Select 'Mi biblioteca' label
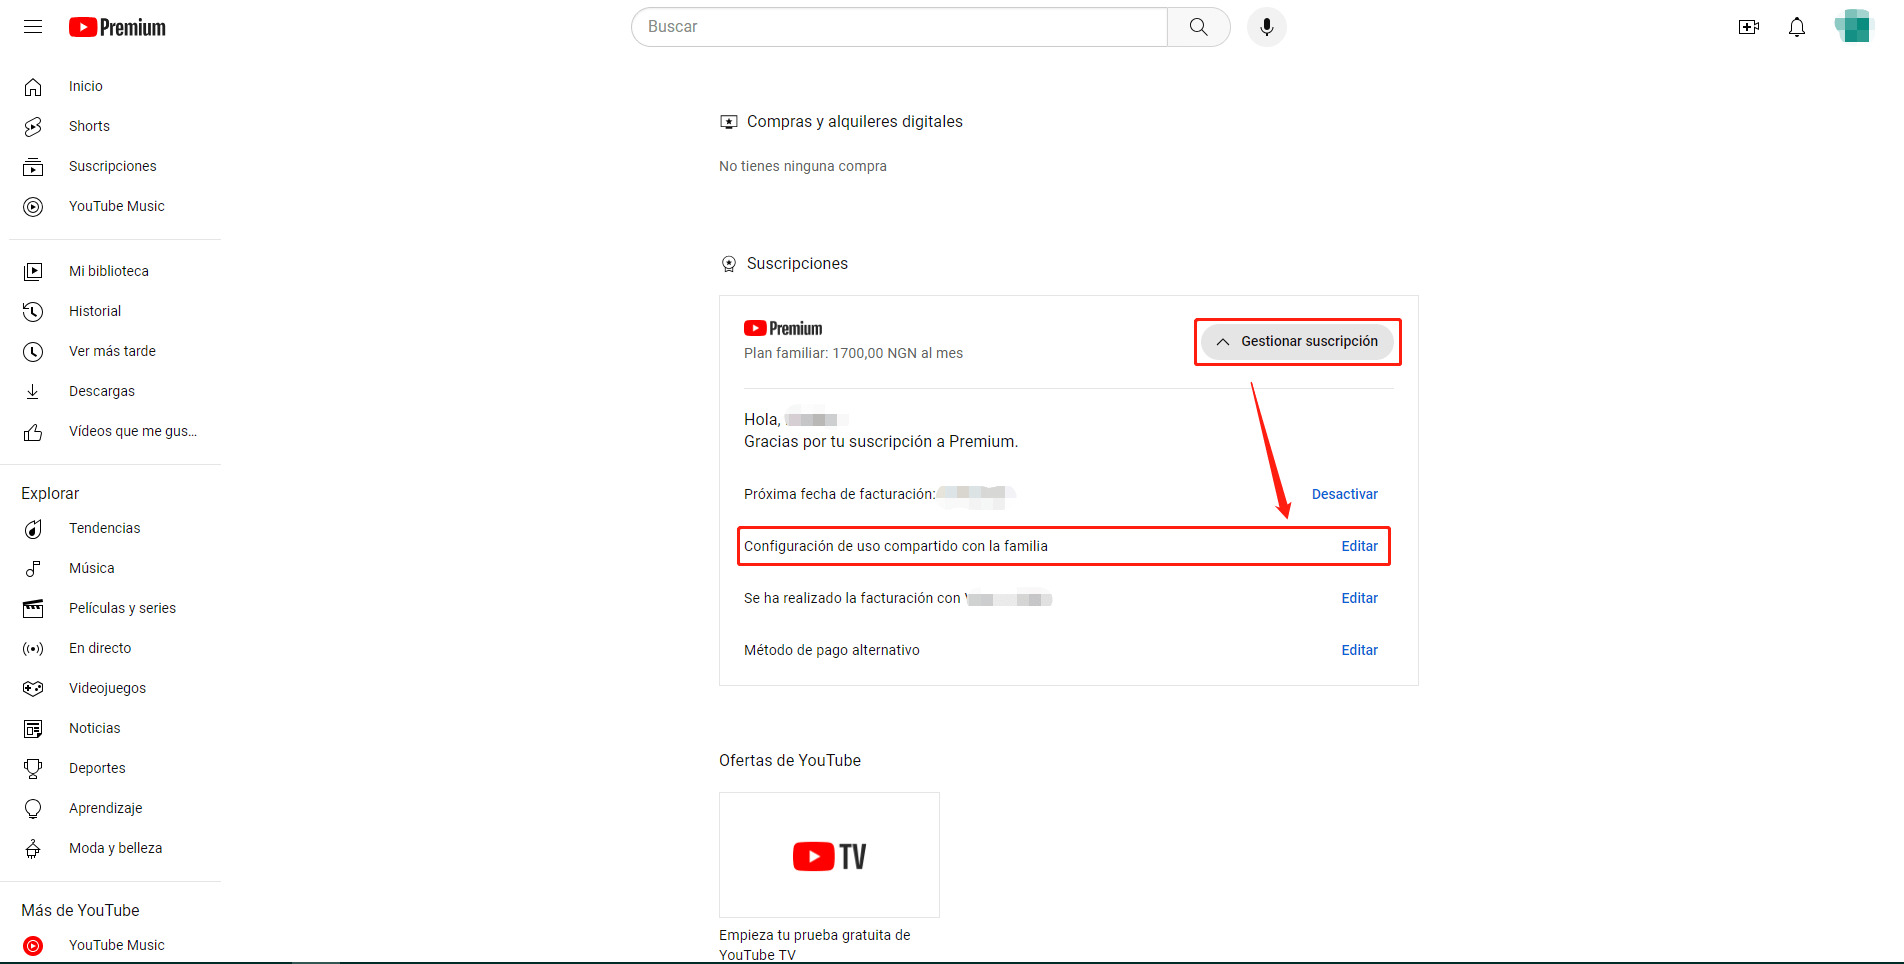Image resolution: width=1904 pixels, height=964 pixels. pos(109,271)
